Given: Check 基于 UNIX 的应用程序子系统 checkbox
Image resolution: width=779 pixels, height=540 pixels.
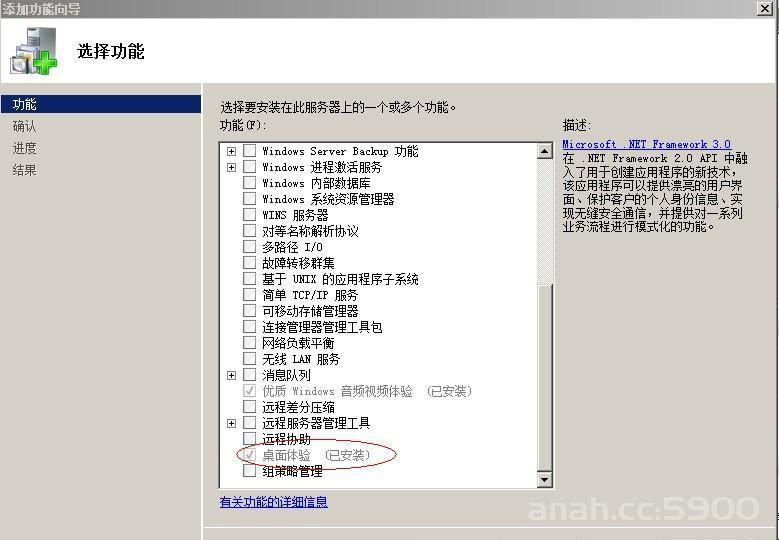Looking at the screenshot, I should [x=249, y=278].
